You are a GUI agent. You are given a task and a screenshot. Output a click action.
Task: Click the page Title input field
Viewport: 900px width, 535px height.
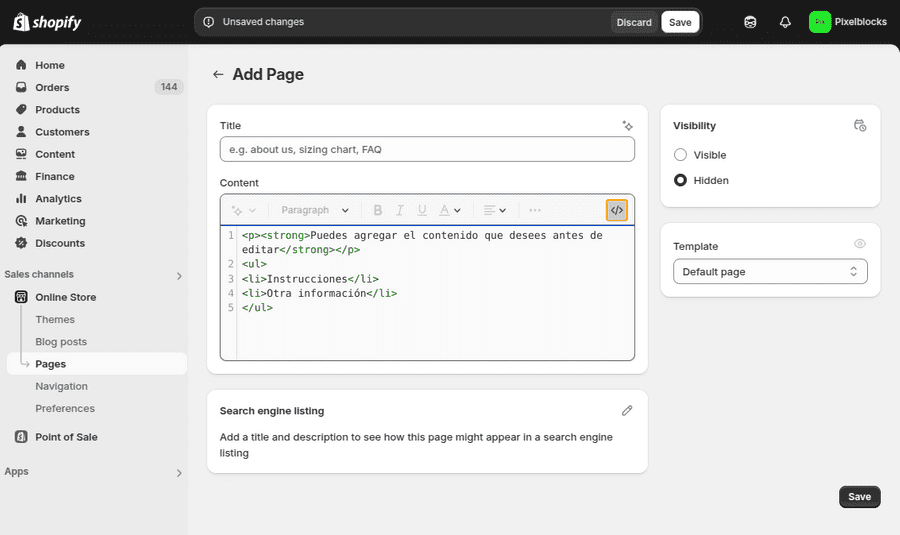427,149
